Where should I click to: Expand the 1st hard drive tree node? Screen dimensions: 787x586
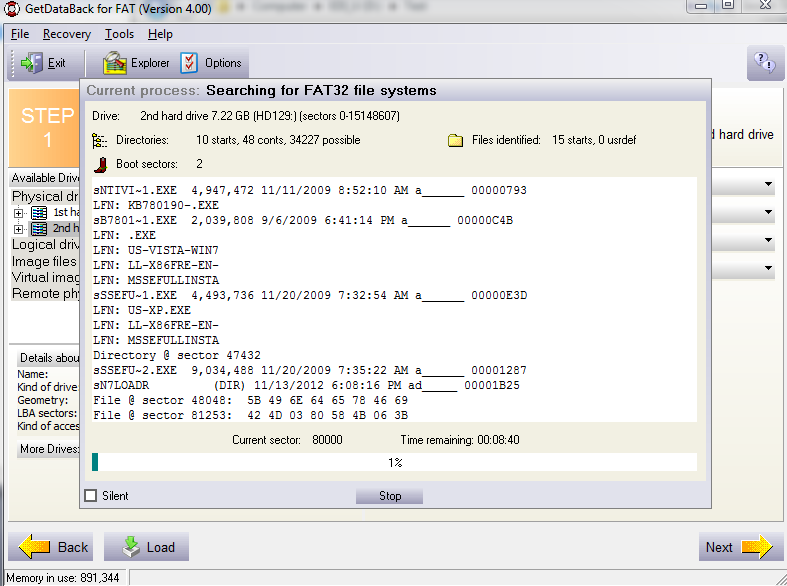pos(19,213)
